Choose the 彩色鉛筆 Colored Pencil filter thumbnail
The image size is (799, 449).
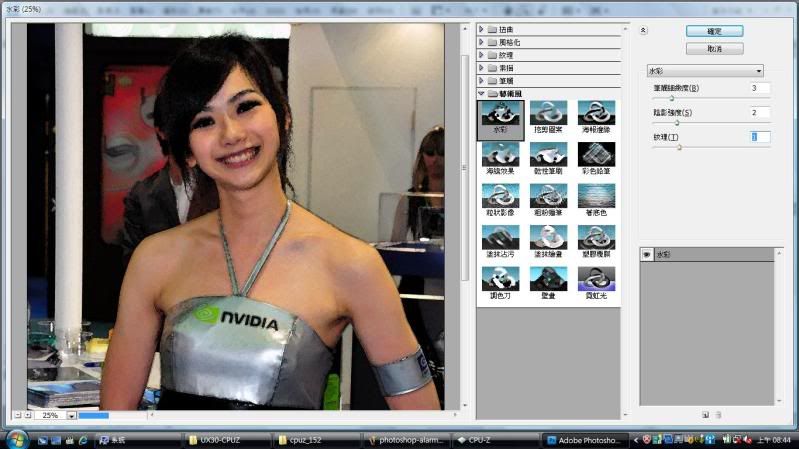pos(596,154)
